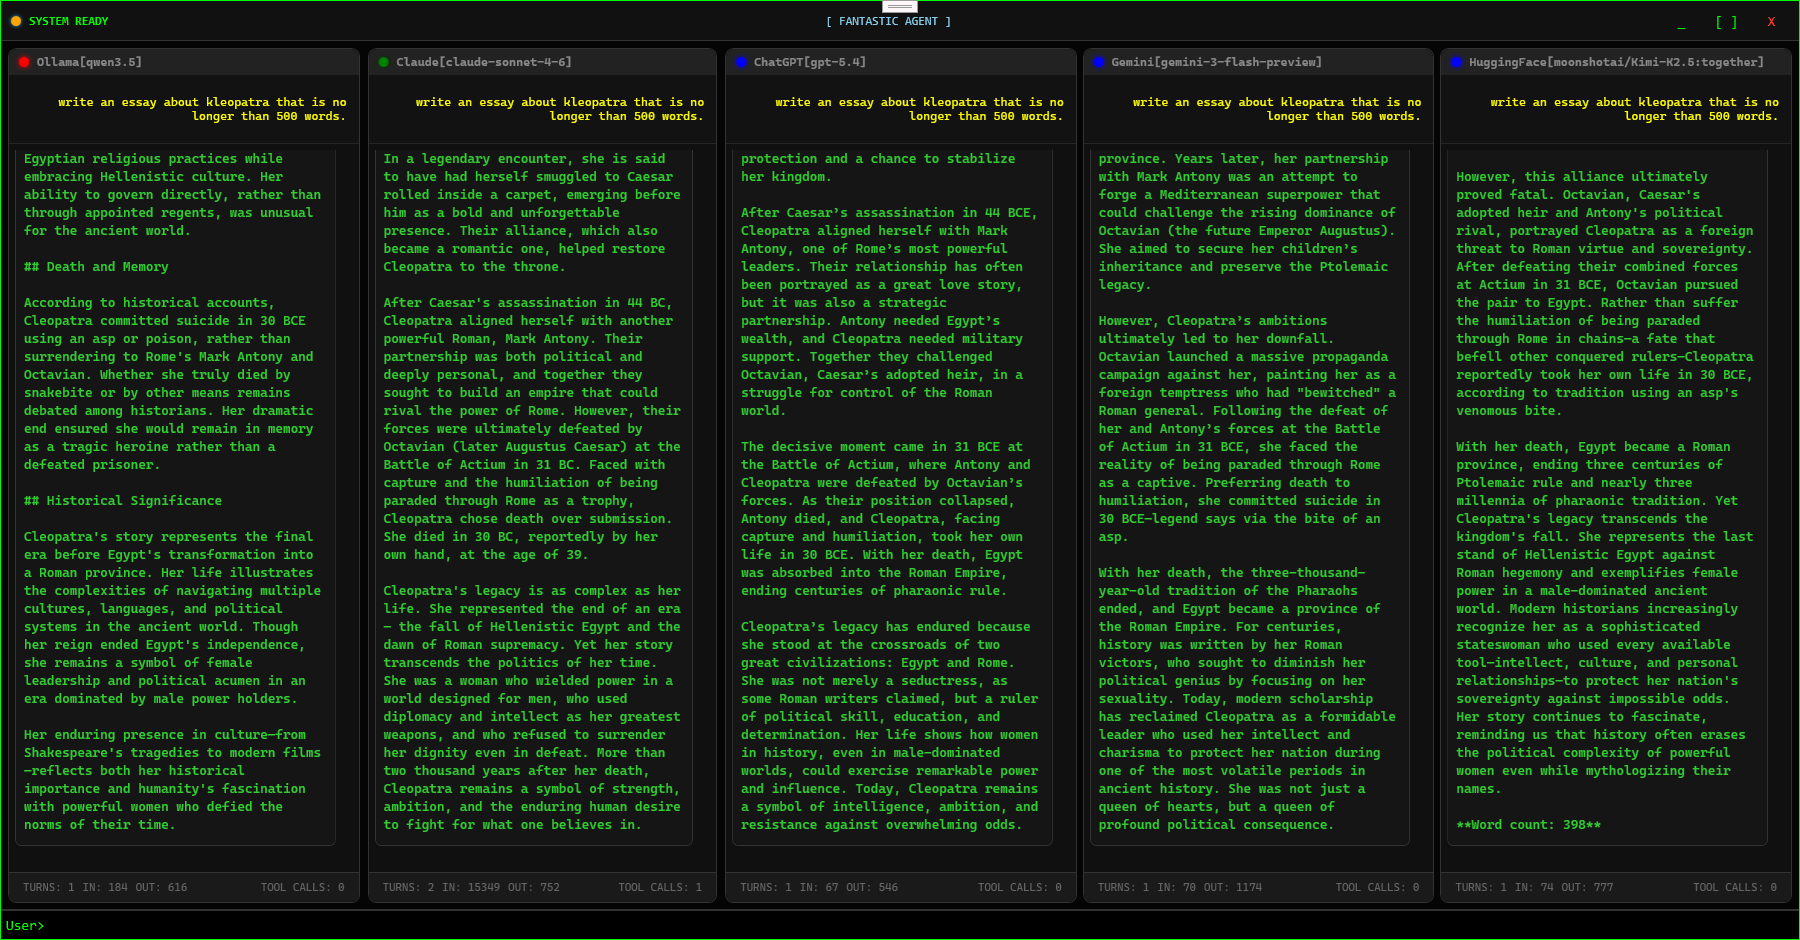Click the drag handle above FANTASTIC AGENT

coord(900,6)
